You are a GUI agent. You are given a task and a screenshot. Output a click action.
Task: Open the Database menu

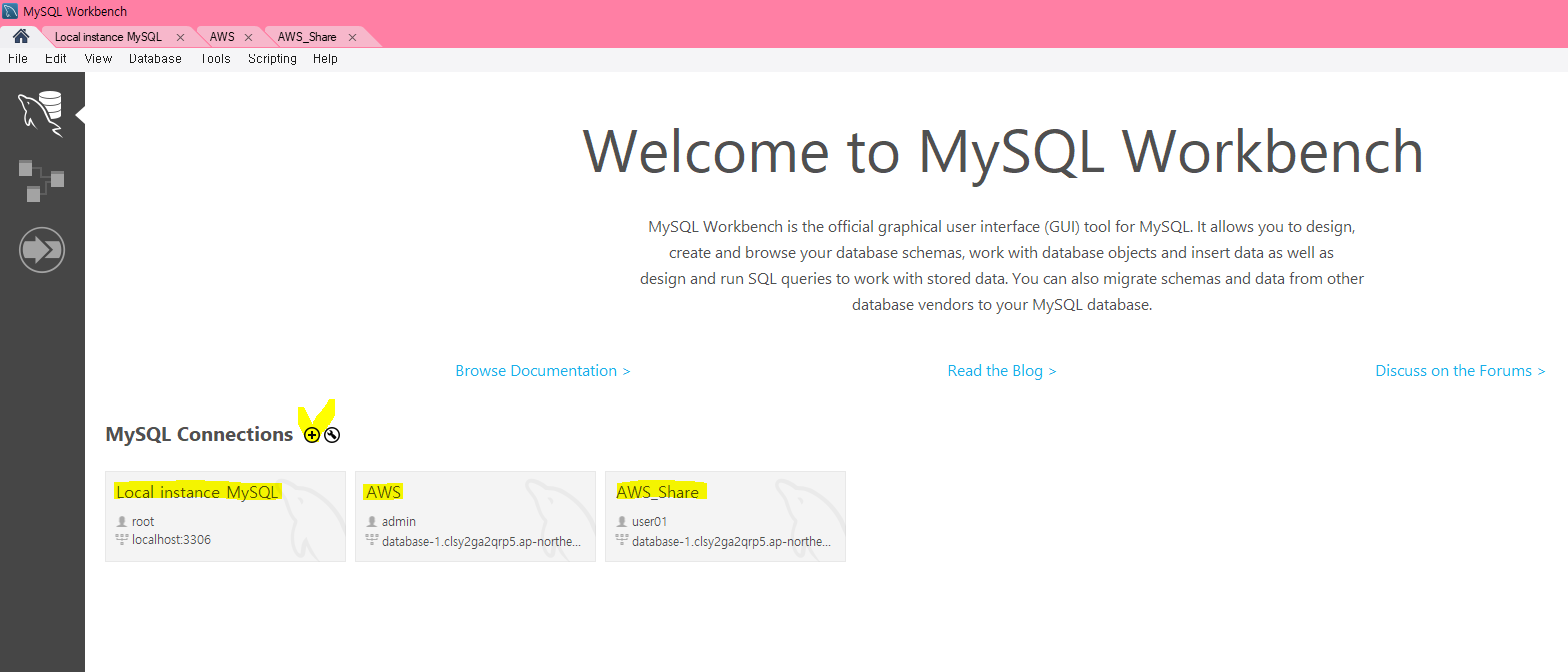[155, 59]
